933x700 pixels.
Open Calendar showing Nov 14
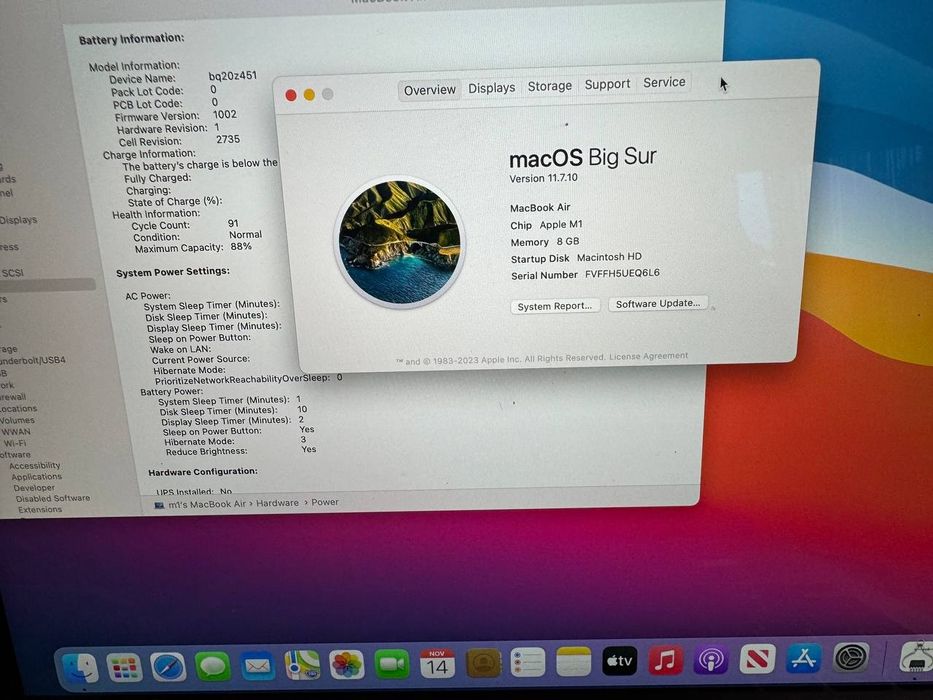[437, 663]
